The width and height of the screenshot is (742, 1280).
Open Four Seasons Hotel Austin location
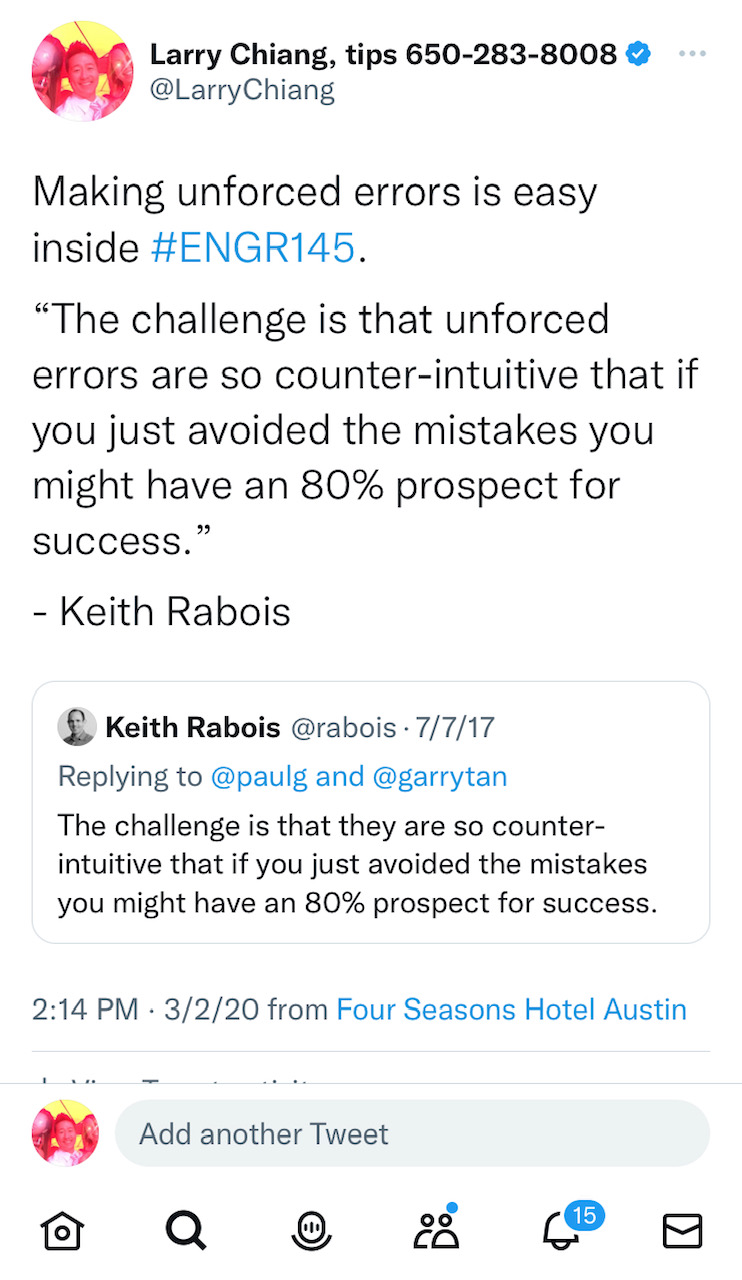coord(511,1009)
